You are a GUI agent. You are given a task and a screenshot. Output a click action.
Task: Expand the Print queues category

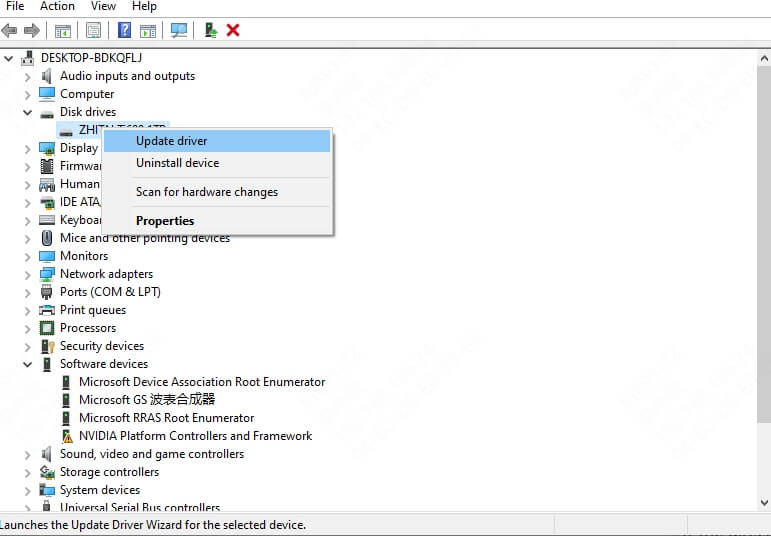[28, 311]
